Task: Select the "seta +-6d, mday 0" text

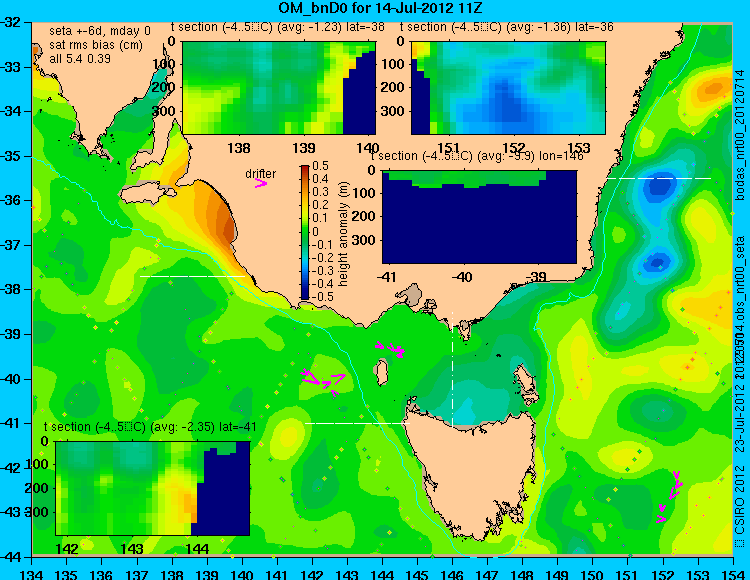Action: [99, 31]
